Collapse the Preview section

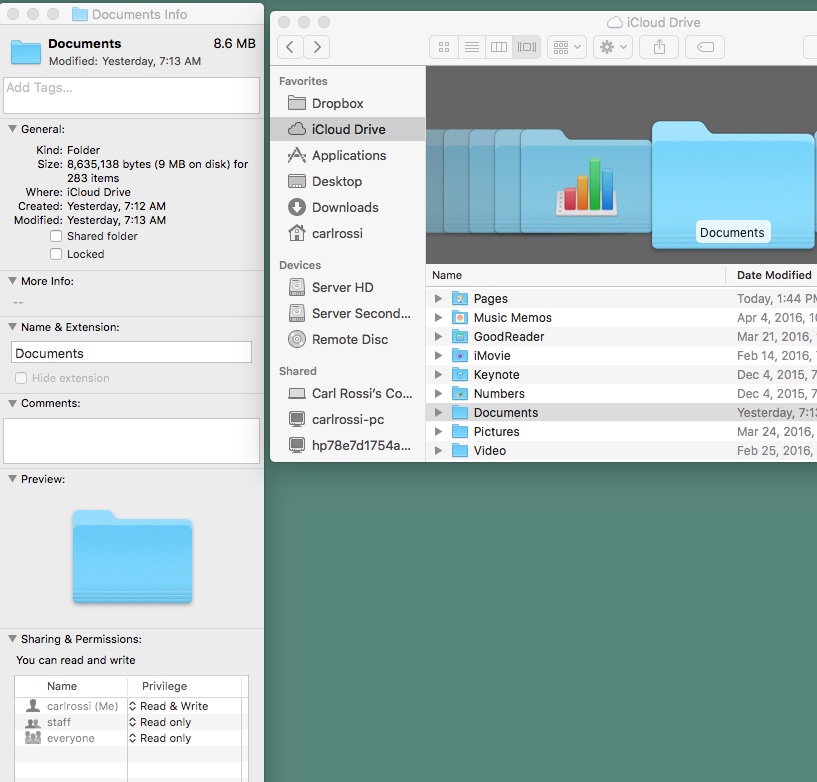[x=13, y=479]
